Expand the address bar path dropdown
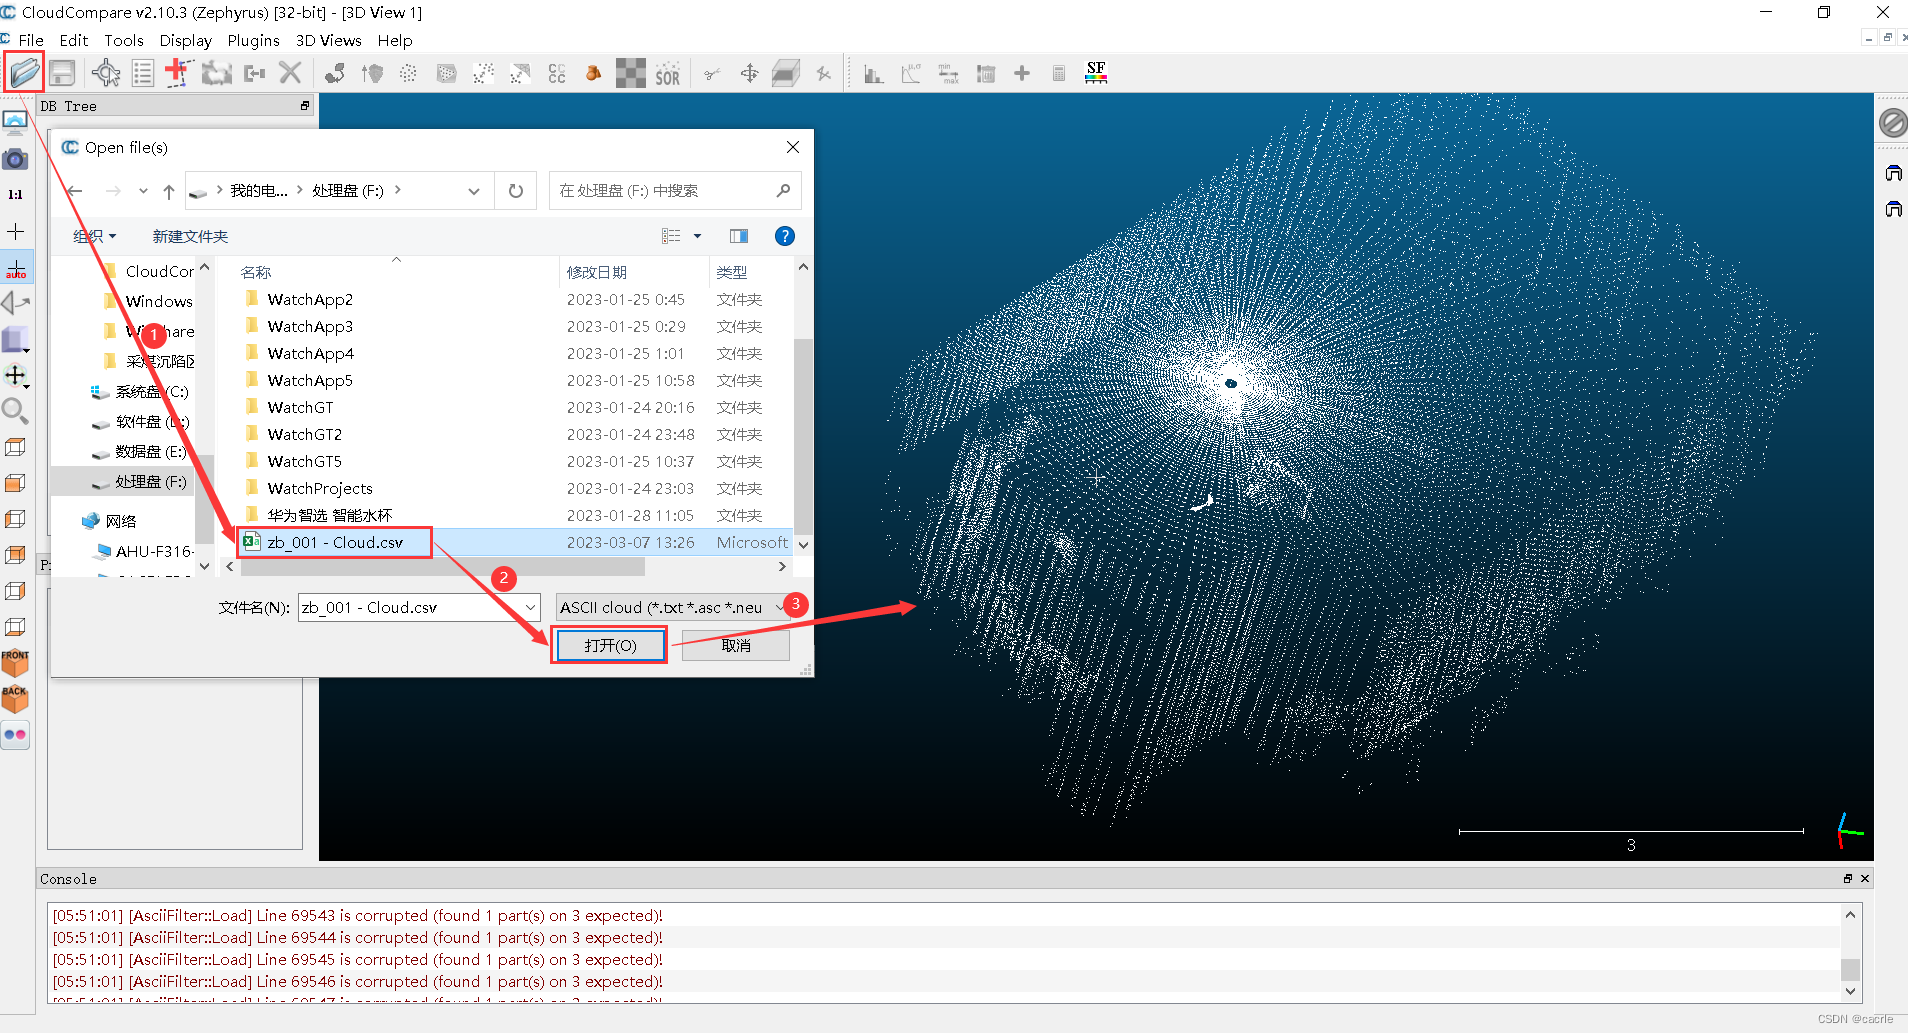 (x=474, y=191)
